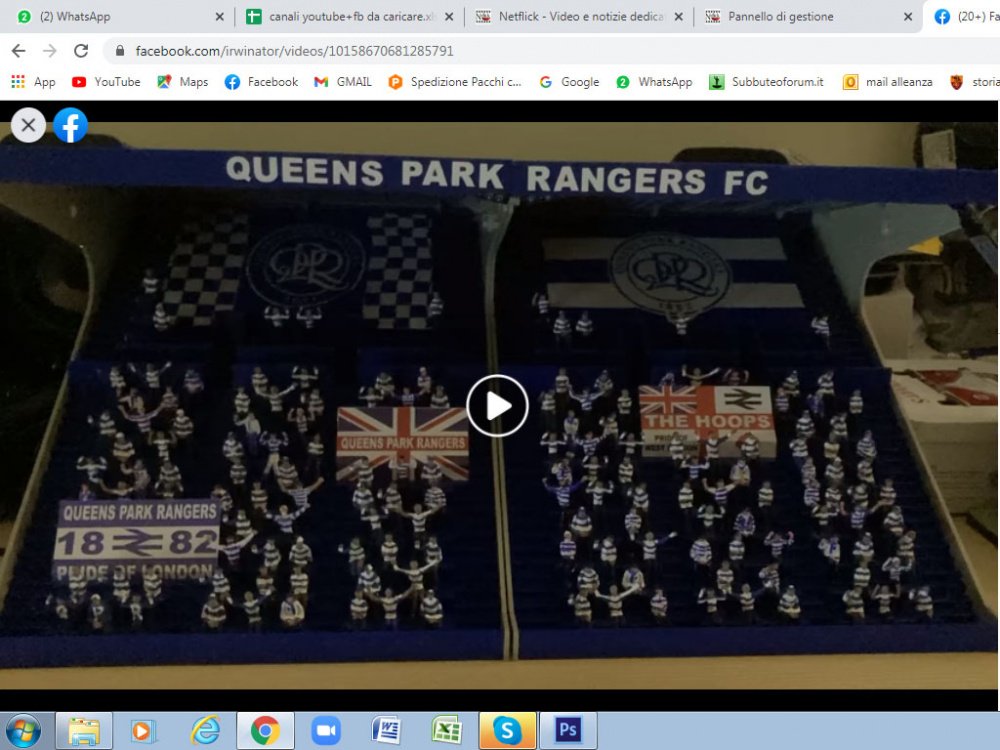
Task: Open Photoshop from the taskbar
Action: 568,731
